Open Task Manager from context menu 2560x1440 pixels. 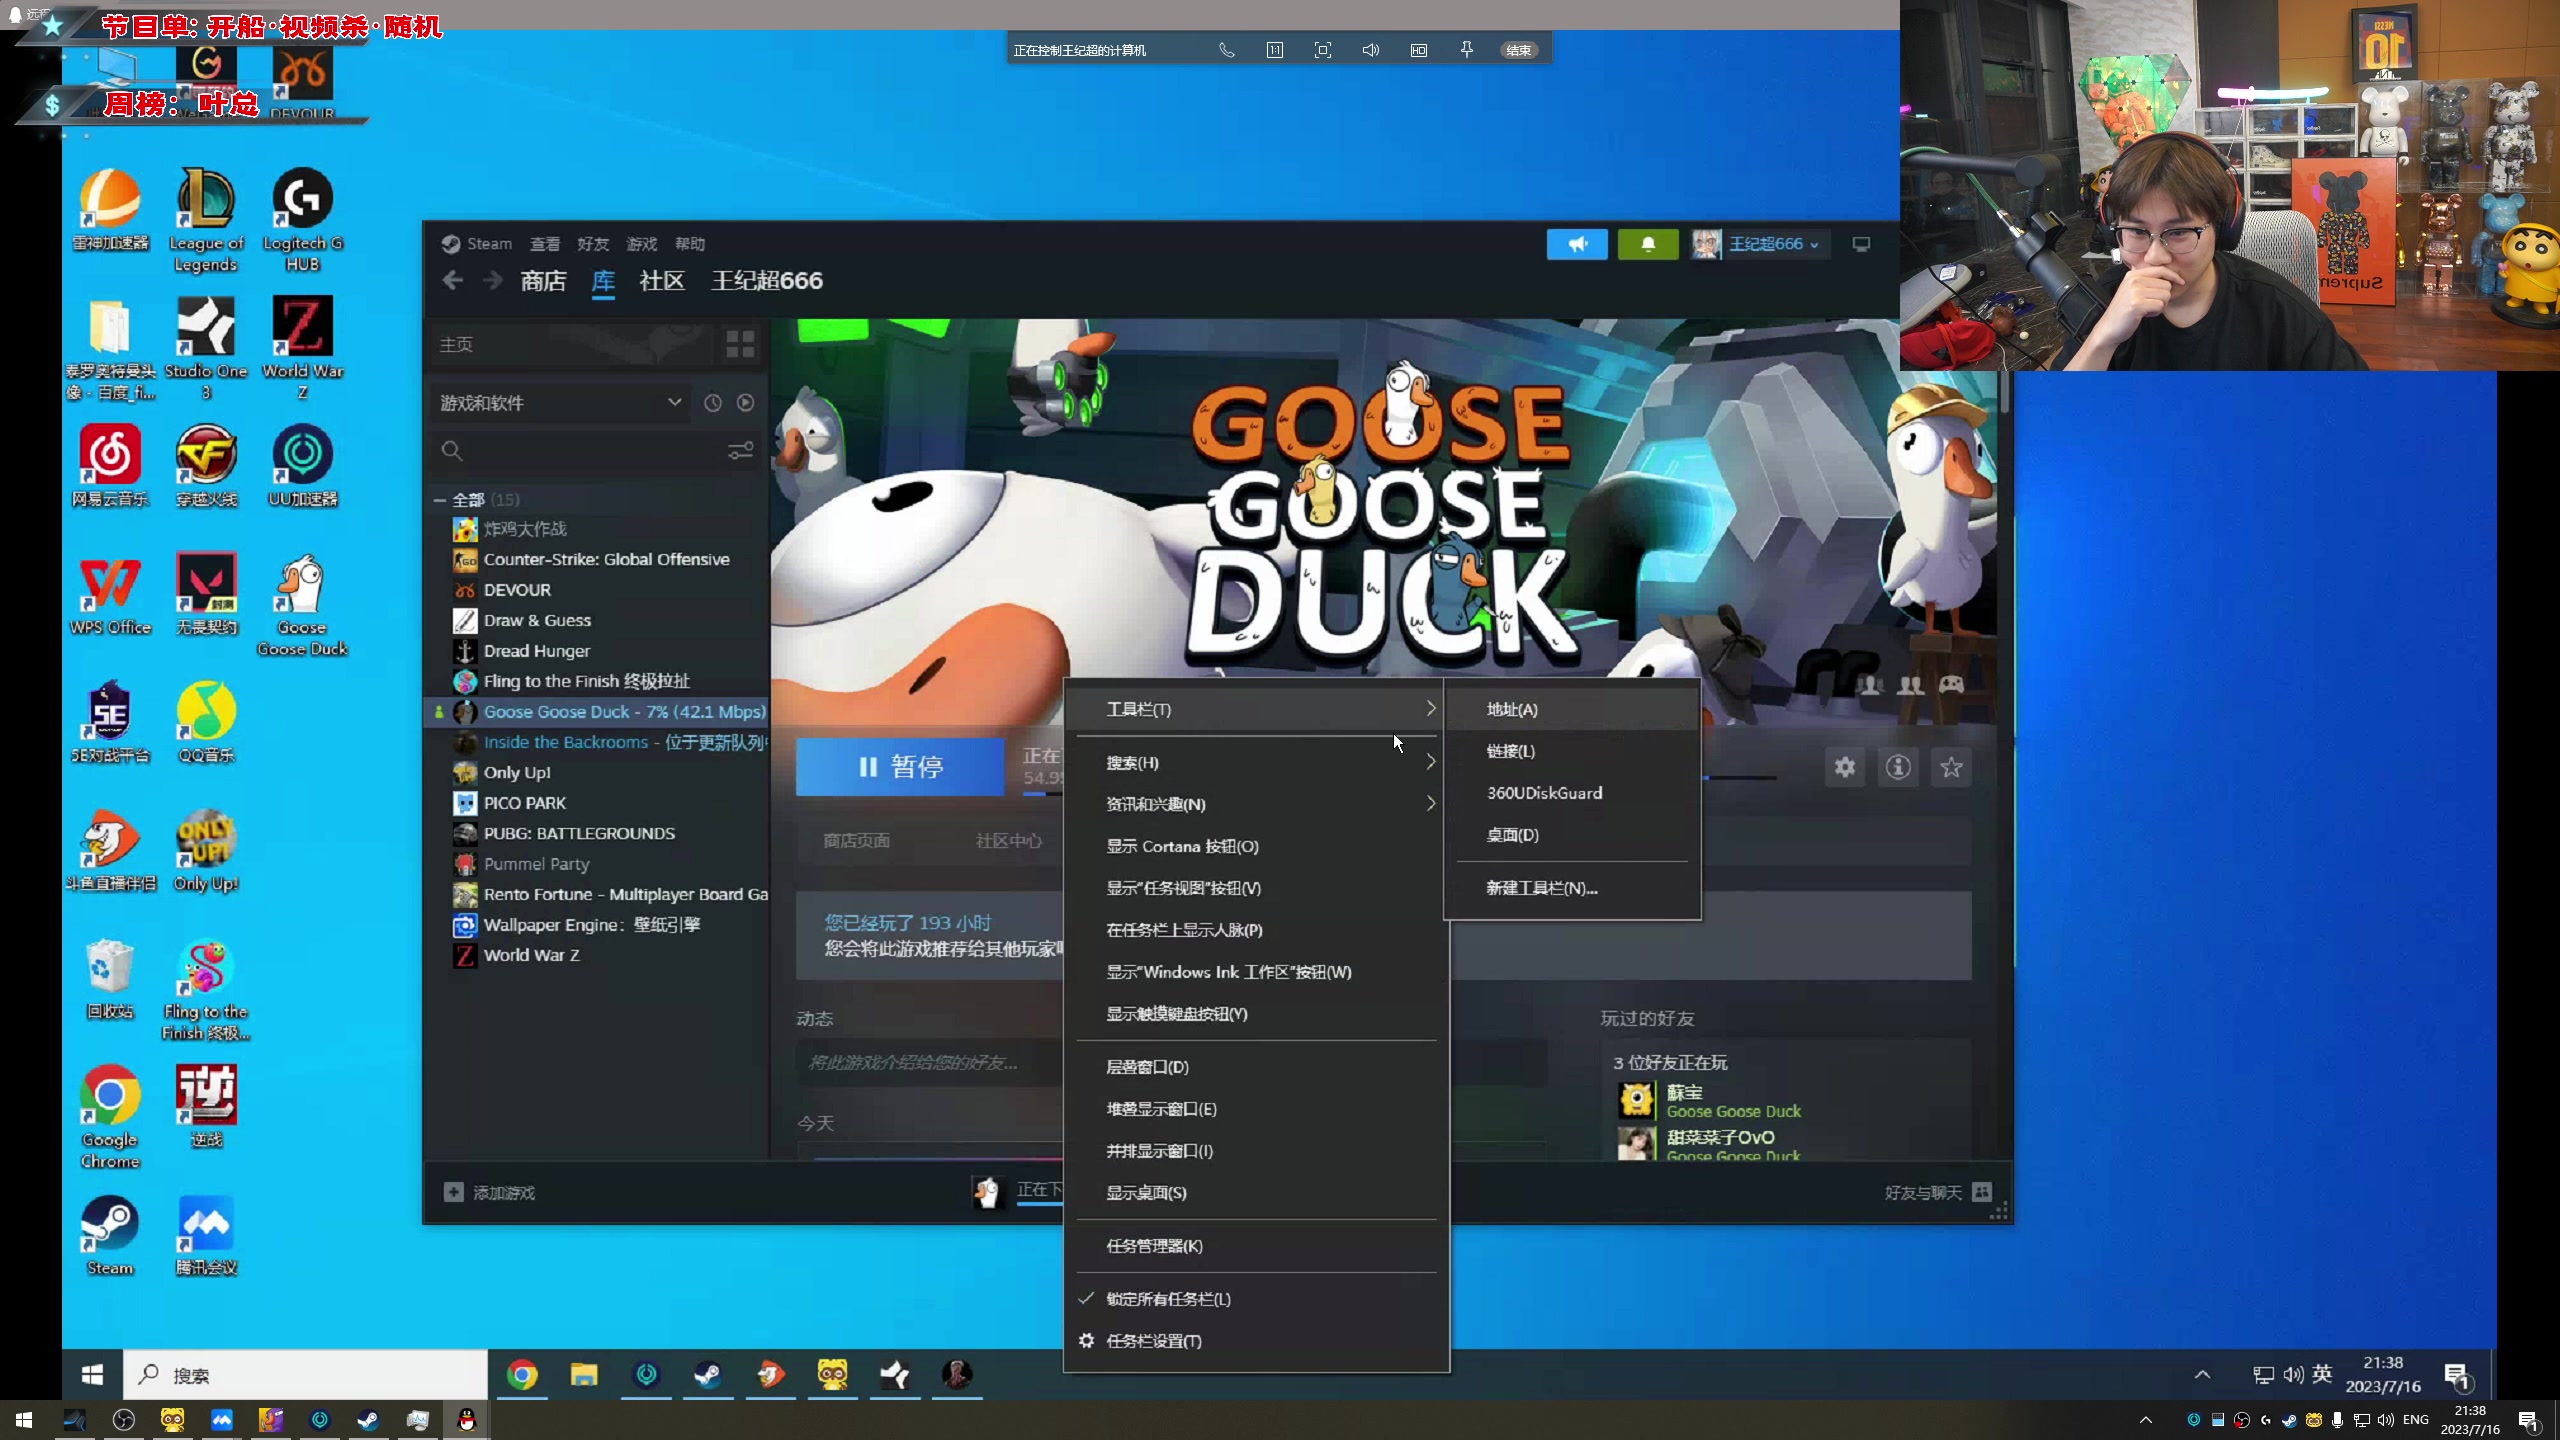pyautogui.click(x=1153, y=1246)
